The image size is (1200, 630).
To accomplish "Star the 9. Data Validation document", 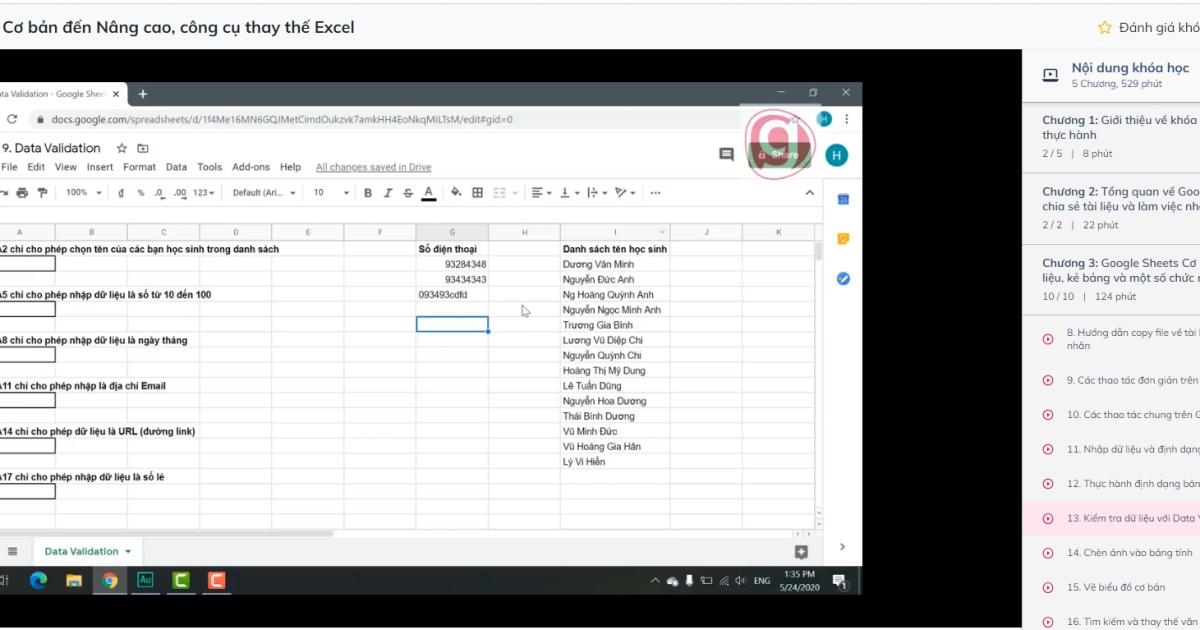I will tap(122, 148).
